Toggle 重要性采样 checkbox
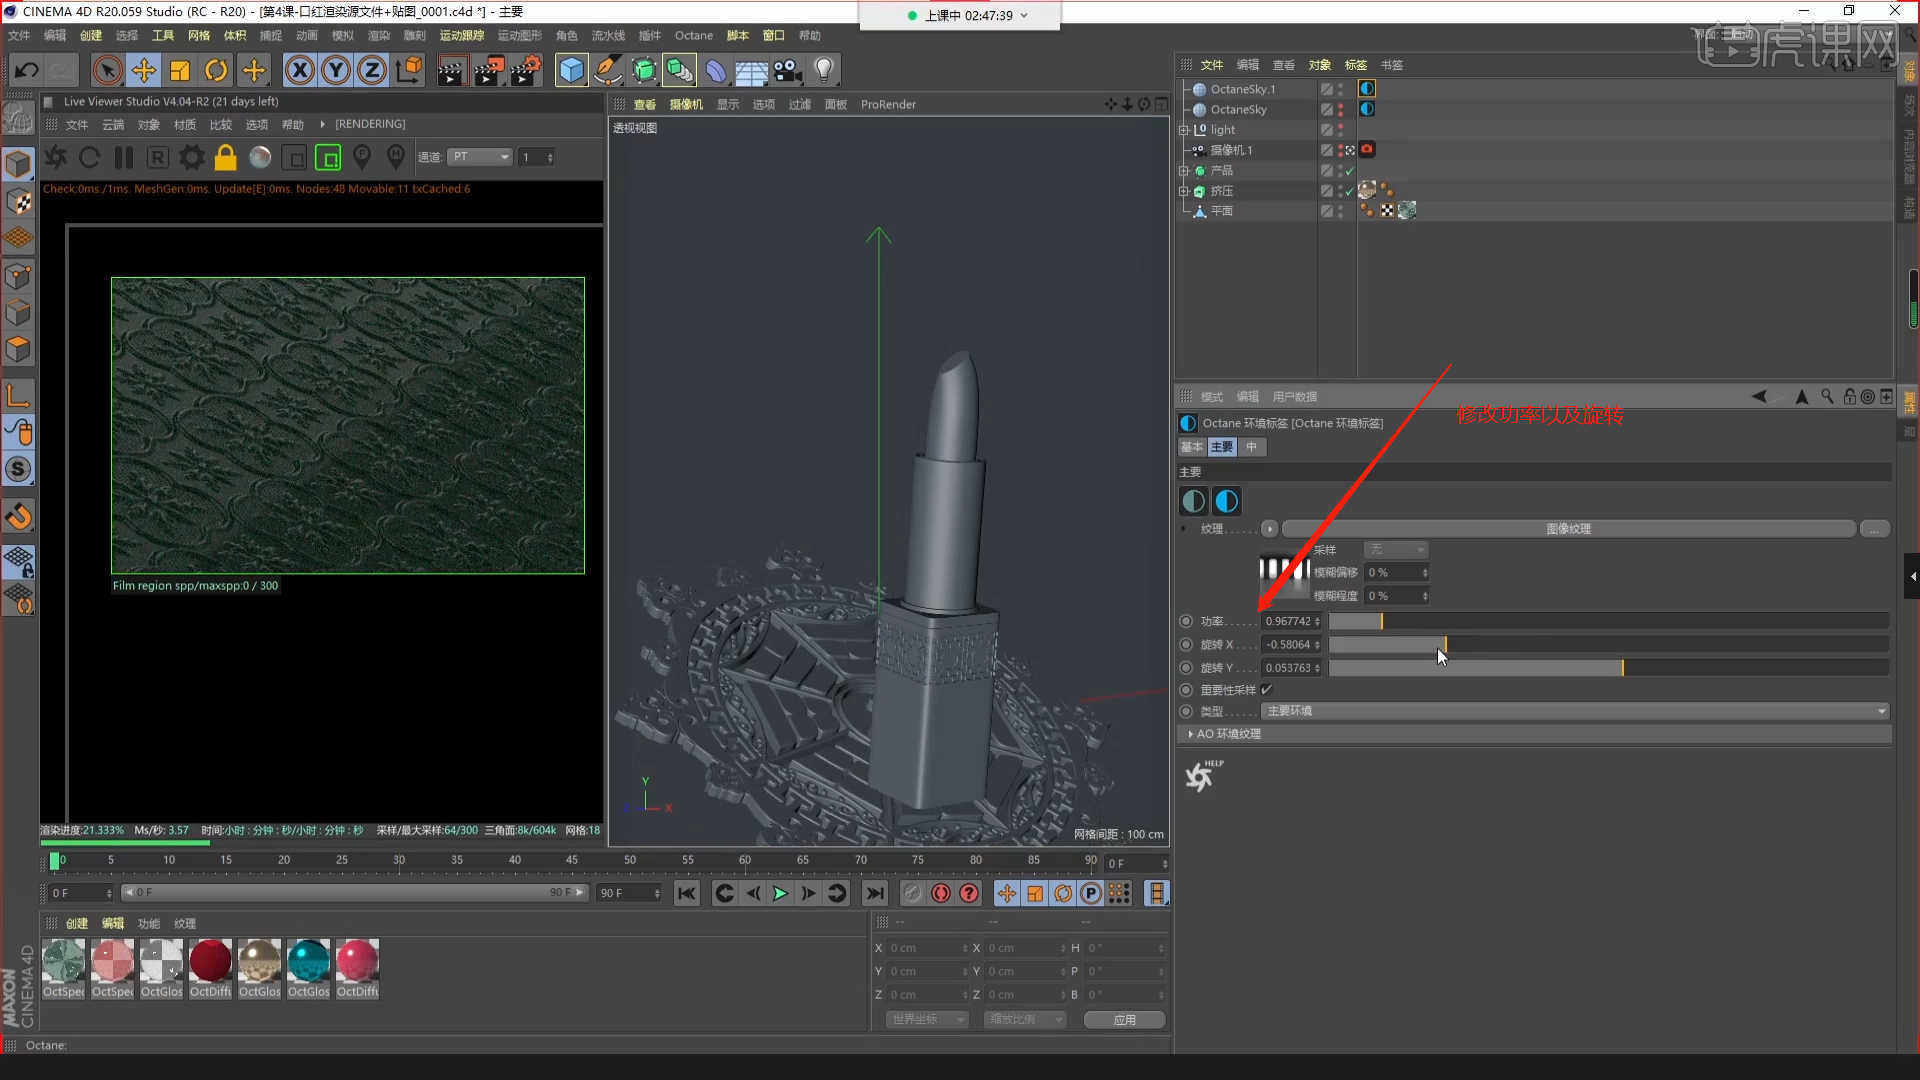The width and height of the screenshot is (1920, 1080). pyautogui.click(x=1267, y=690)
